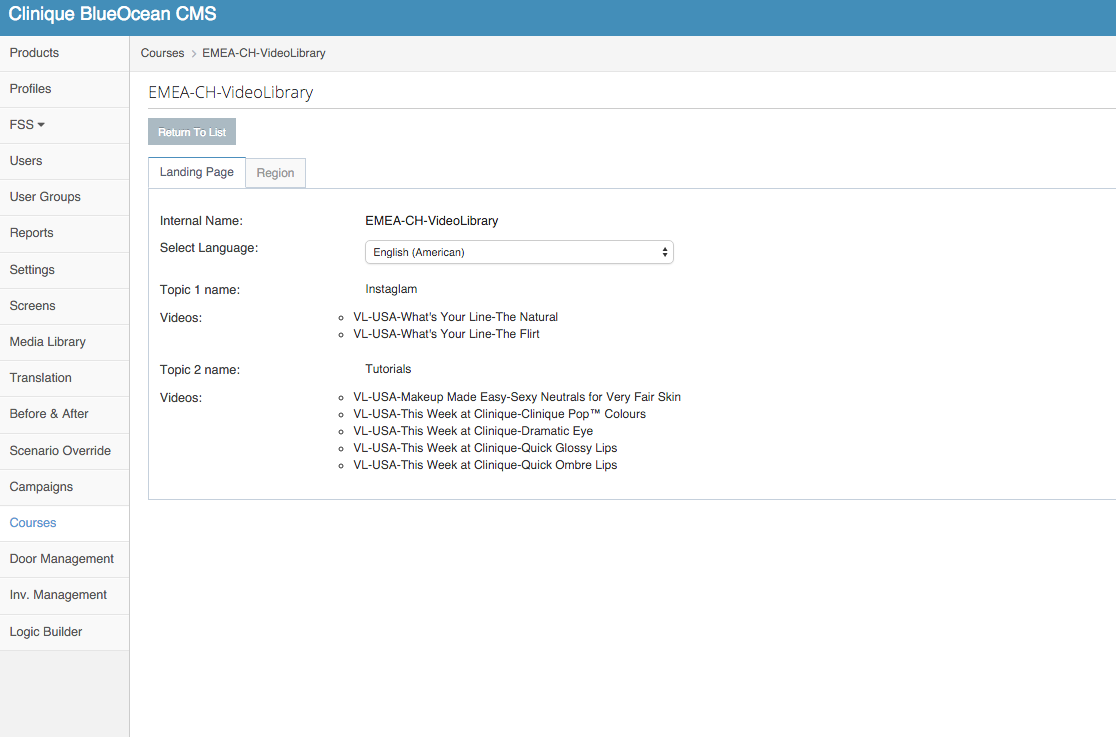Click the EMEA-CH-VideoLibrary breadcrumb text
This screenshot has width=1116, height=737.
pos(264,53)
